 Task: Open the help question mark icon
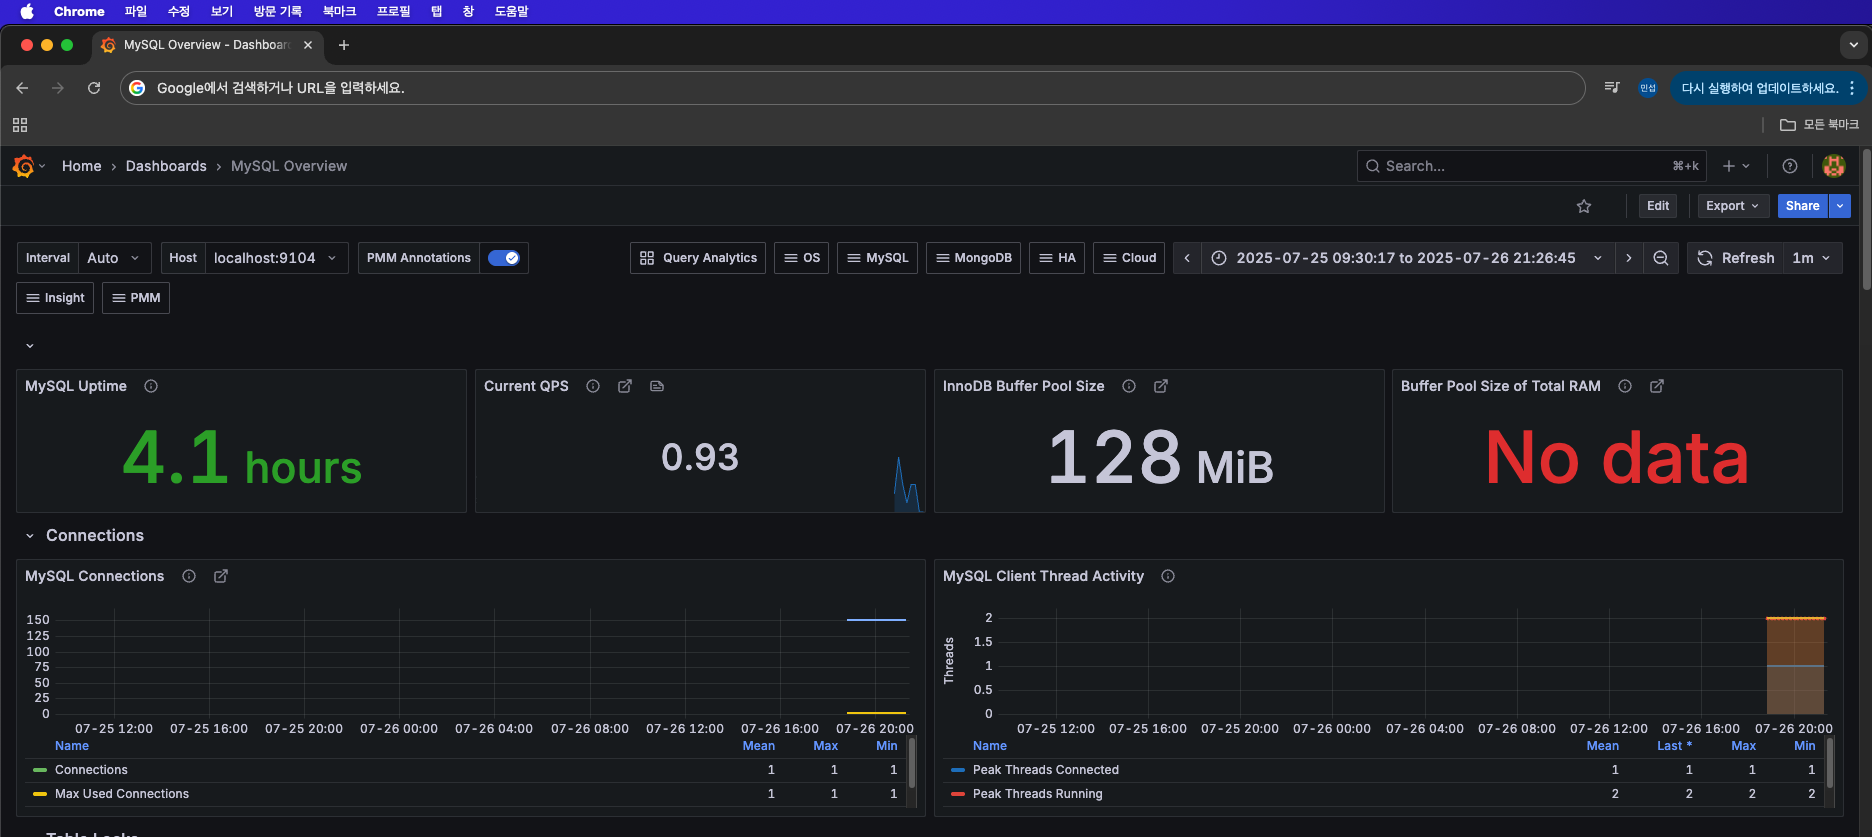(x=1790, y=166)
